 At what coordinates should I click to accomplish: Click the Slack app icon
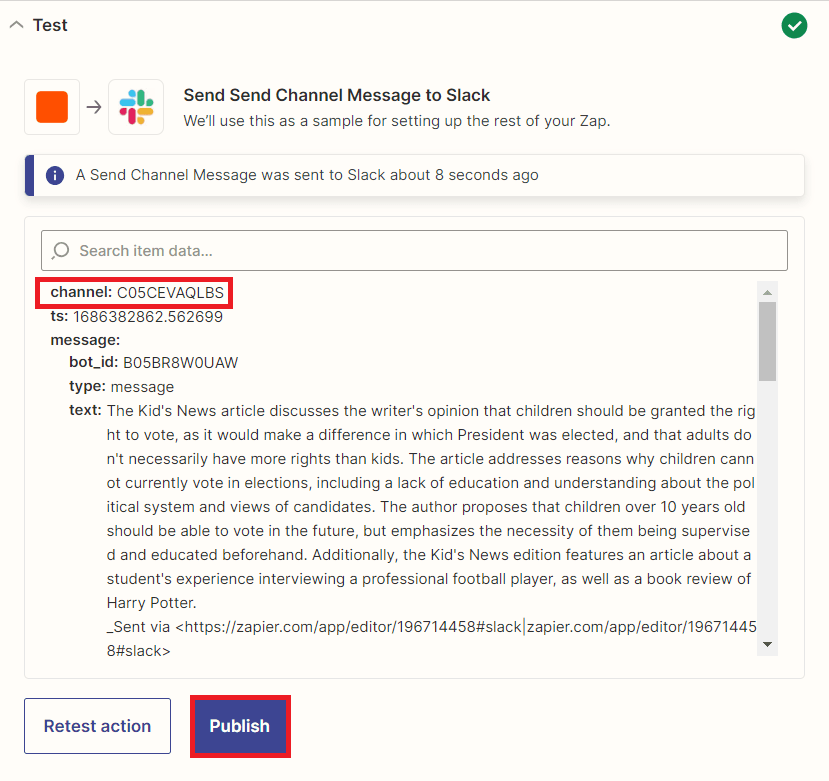(x=135, y=106)
